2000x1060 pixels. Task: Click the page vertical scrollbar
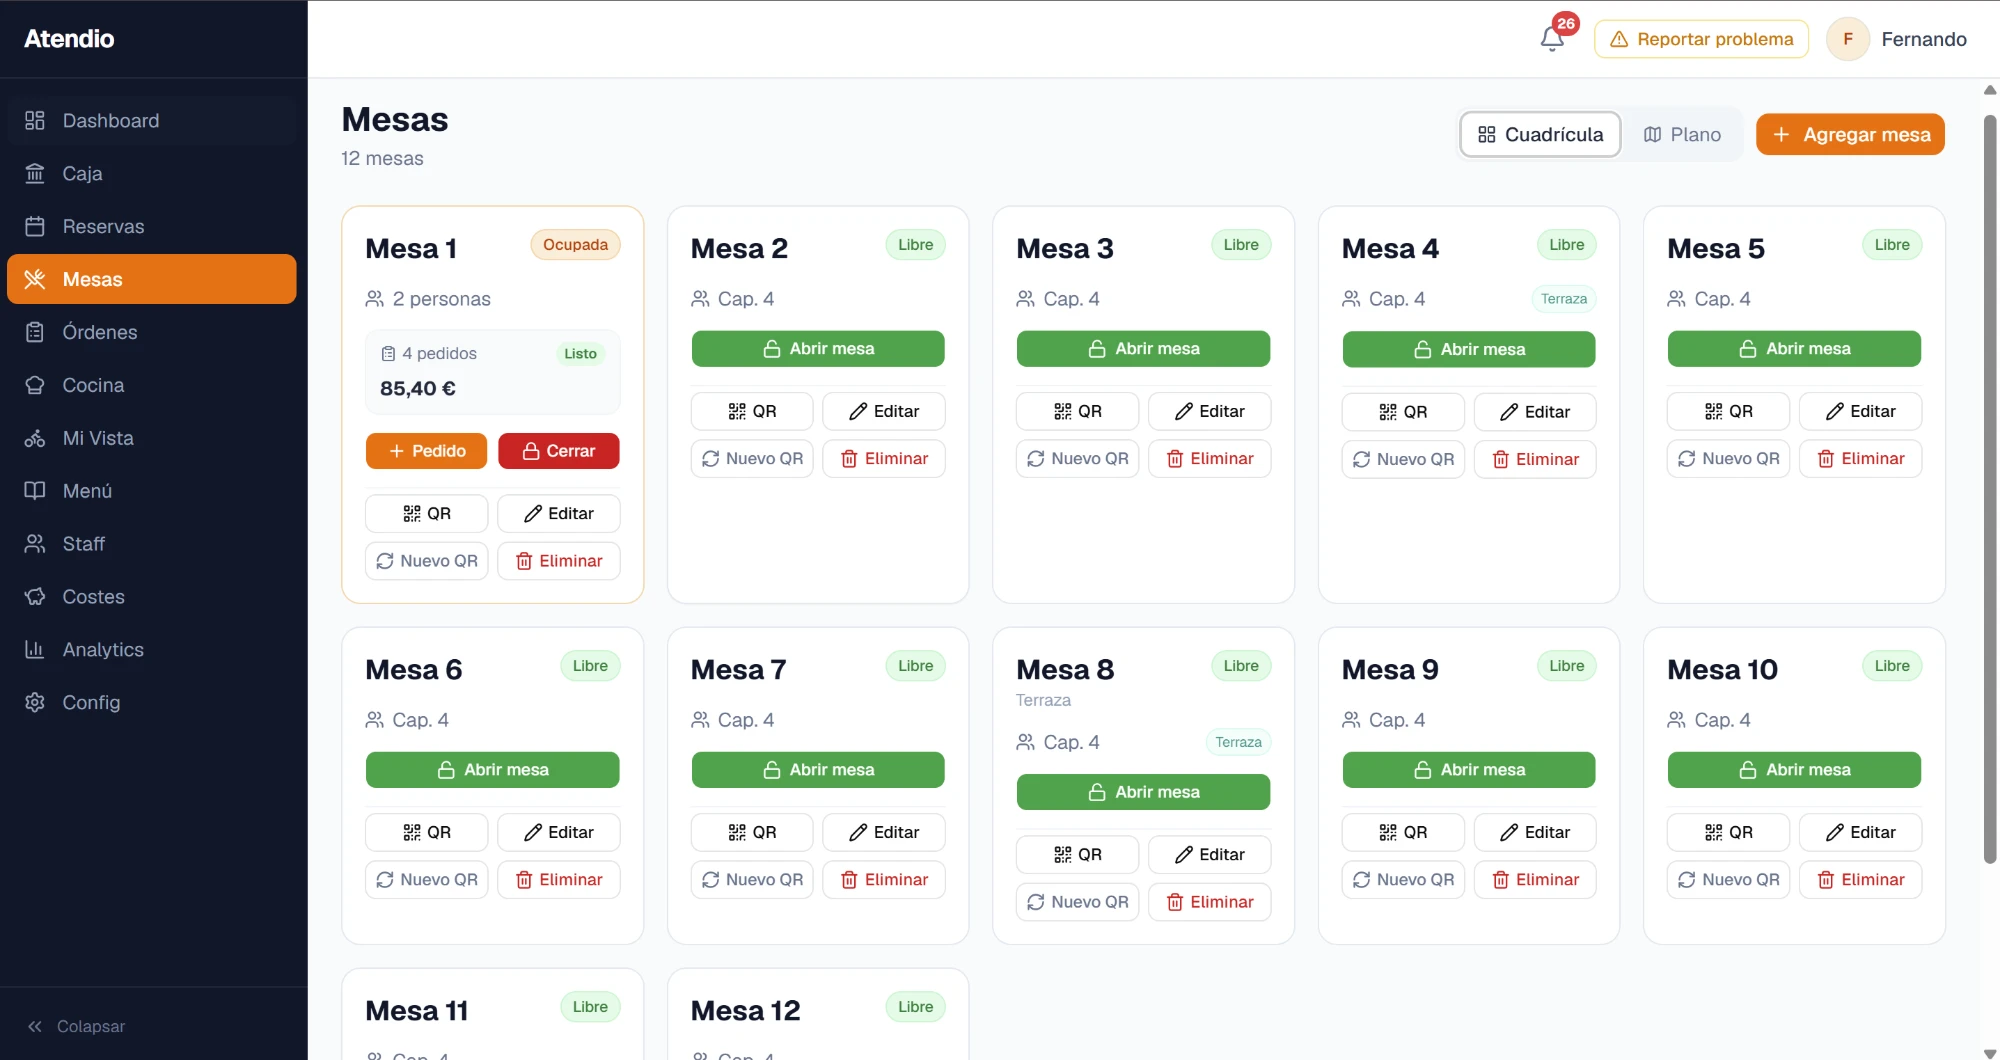tap(1990, 490)
